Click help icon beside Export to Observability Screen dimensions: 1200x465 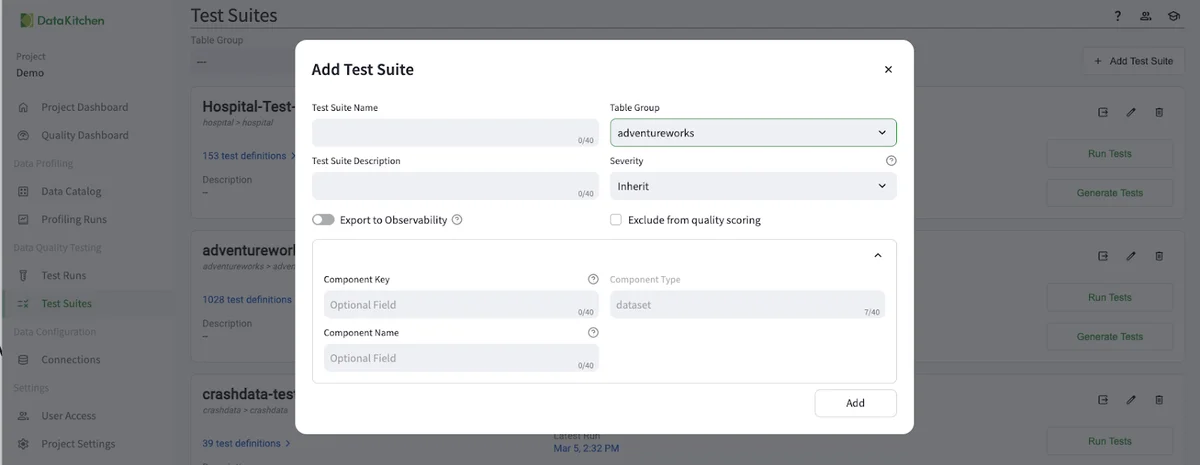point(457,220)
